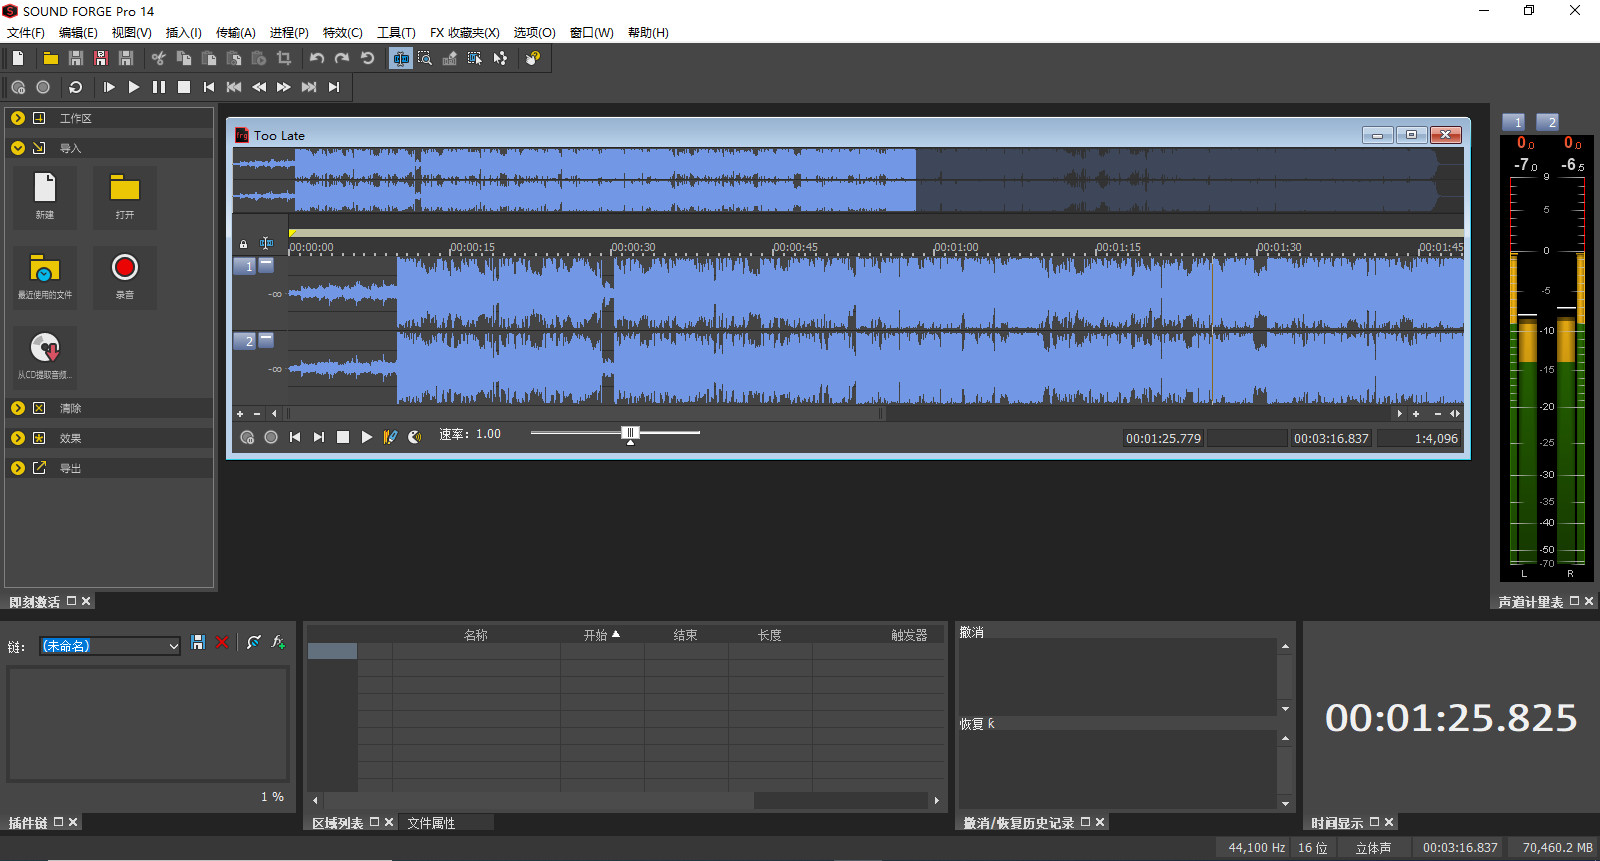Image resolution: width=1600 pixels, height=861 pixels.
Task: Click the 速率 playback rate slider handle
Action: pos(630,433)
